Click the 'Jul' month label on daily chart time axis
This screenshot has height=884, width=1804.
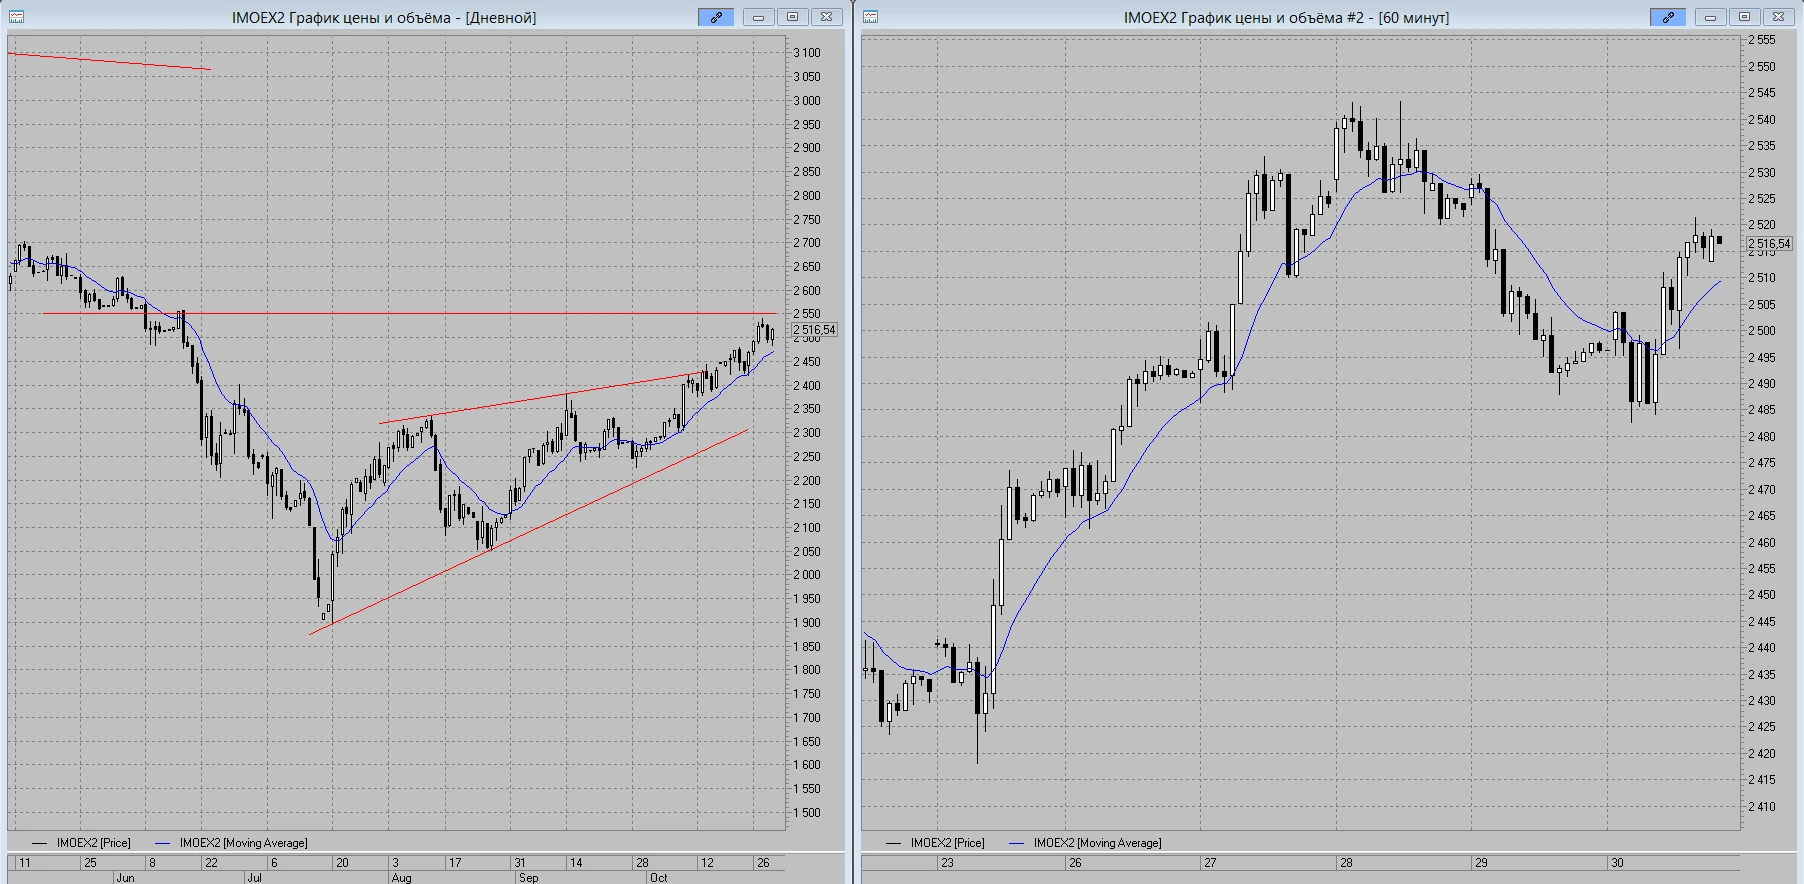(x=254, y=877)
